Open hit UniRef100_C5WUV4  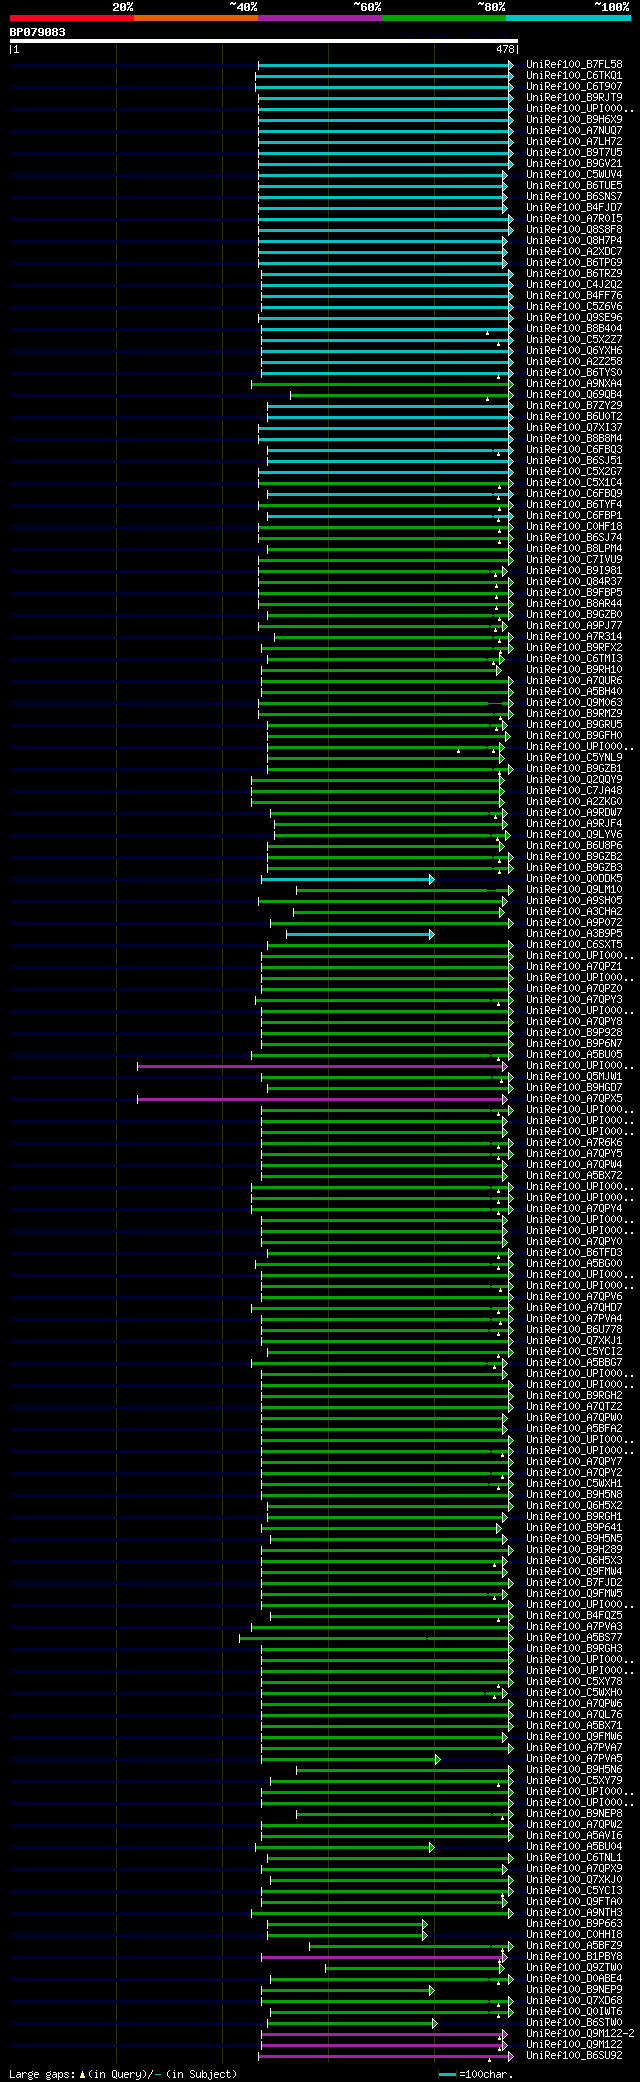(x=574, y=174)
